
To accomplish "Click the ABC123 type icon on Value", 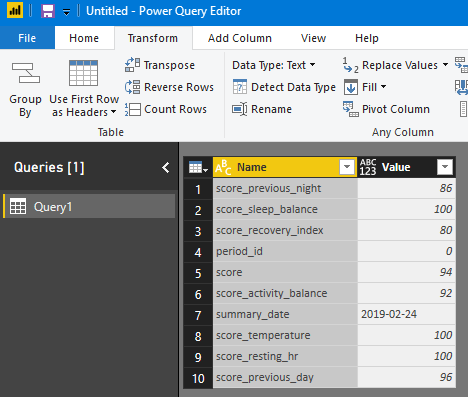I will pos(368,167).
